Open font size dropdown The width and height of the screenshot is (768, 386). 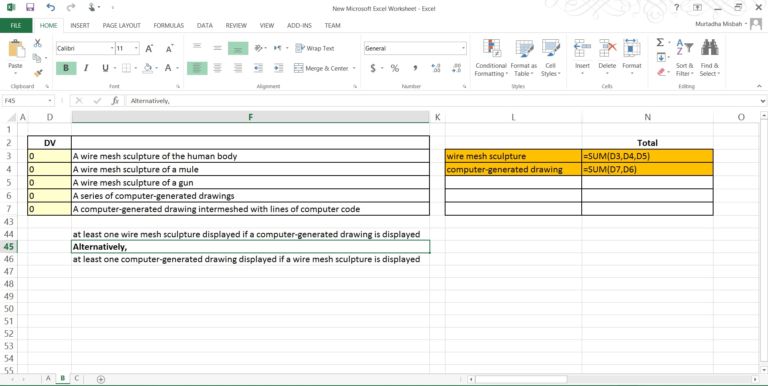(136, 48)
